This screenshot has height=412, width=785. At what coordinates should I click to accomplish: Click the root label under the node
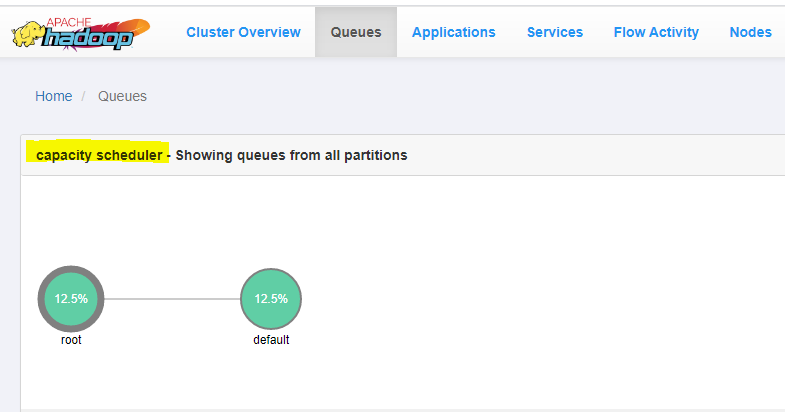[x=71, y=340]
